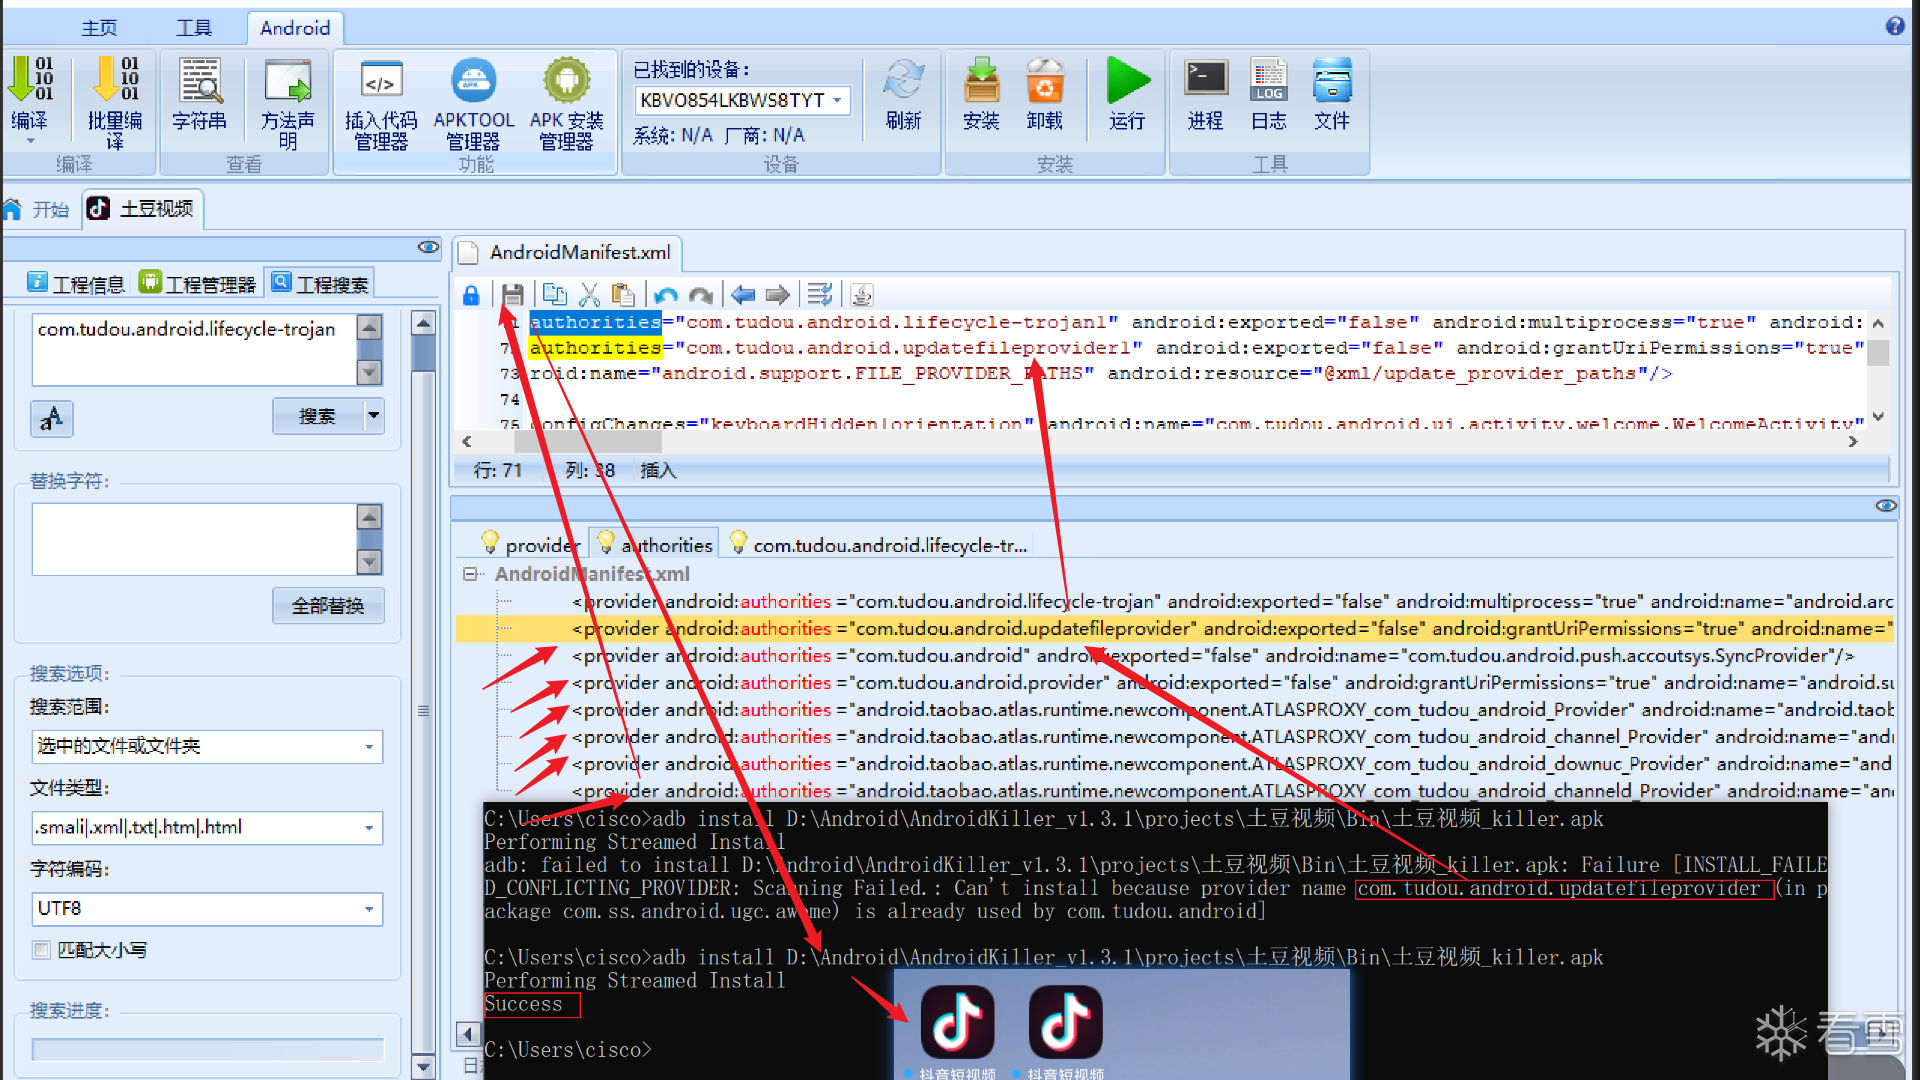Screen dimensions: 1920x1080
Task: Switch to the 工具 ribbon tab
Action: tap(194, 28)
